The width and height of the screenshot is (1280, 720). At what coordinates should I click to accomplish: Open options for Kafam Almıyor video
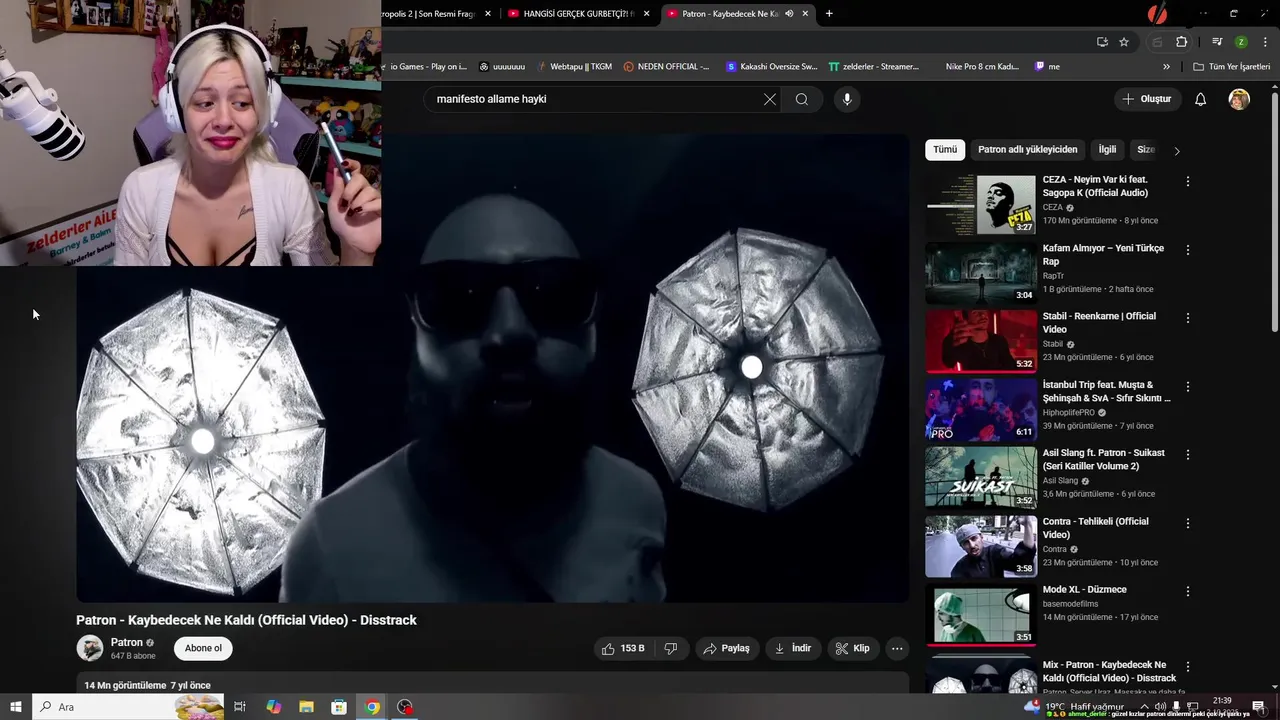pyautogui.click(x=1187, y=249)
